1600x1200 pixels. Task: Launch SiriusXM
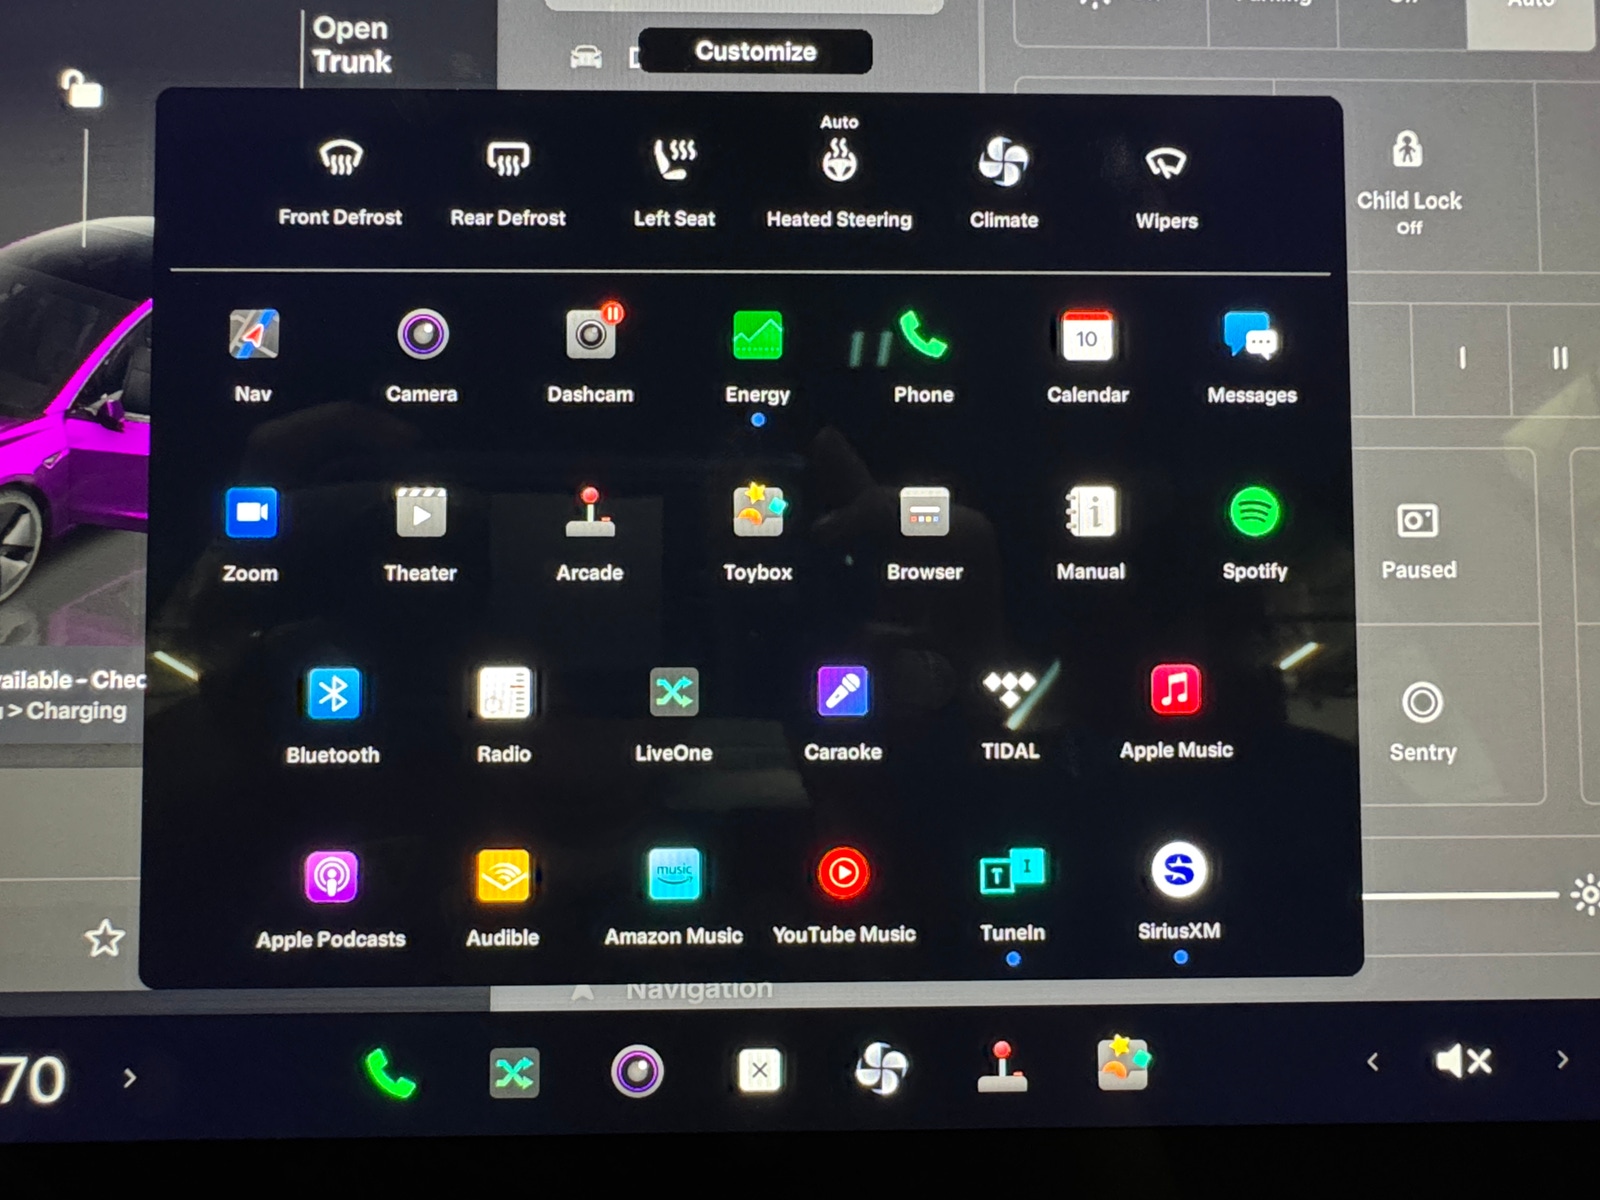pyautogui.click(x=1179, y=870)
